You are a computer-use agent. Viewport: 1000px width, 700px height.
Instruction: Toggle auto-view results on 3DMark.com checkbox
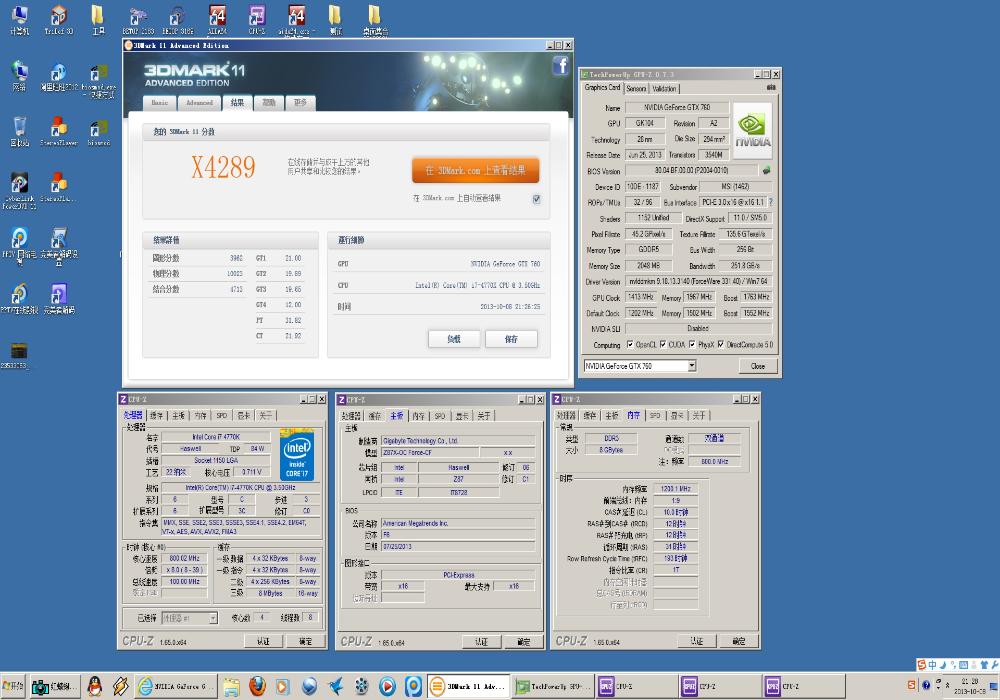click(536, 199)
